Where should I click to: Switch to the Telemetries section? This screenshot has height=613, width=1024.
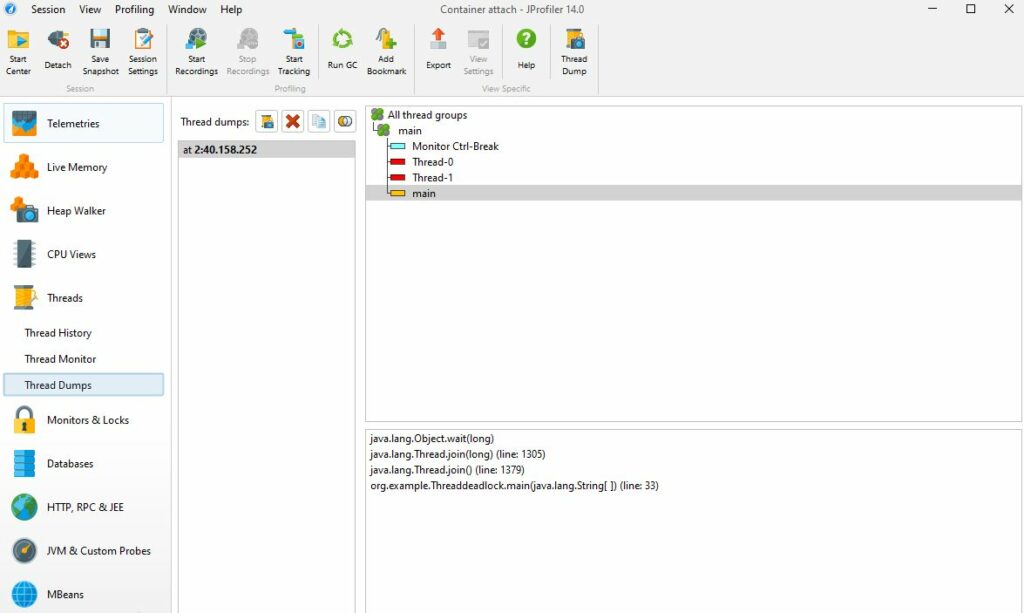[84, 123]
